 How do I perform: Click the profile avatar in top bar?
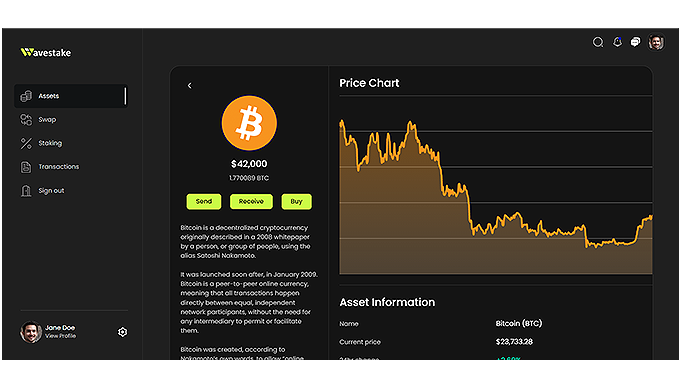pos(656,42)
